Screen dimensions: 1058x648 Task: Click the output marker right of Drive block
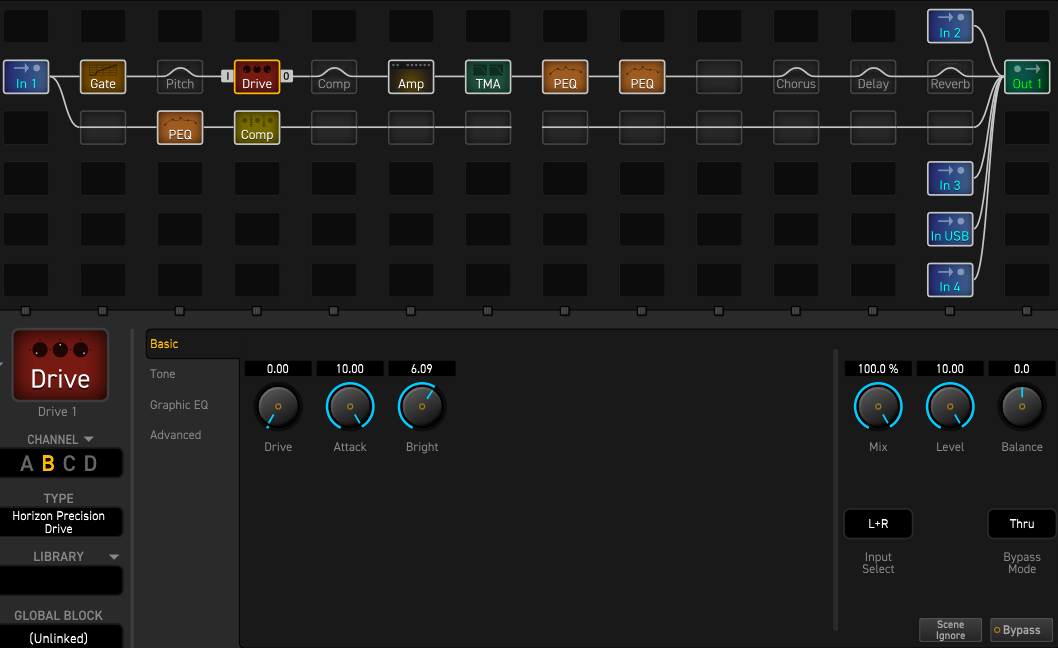coord(287,76)
